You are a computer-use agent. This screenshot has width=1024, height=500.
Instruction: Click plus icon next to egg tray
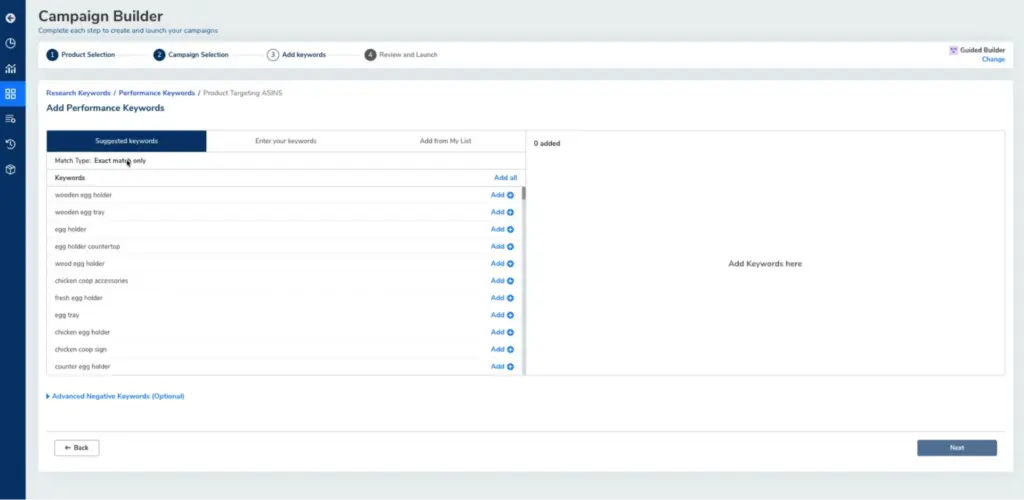[510, 315]
